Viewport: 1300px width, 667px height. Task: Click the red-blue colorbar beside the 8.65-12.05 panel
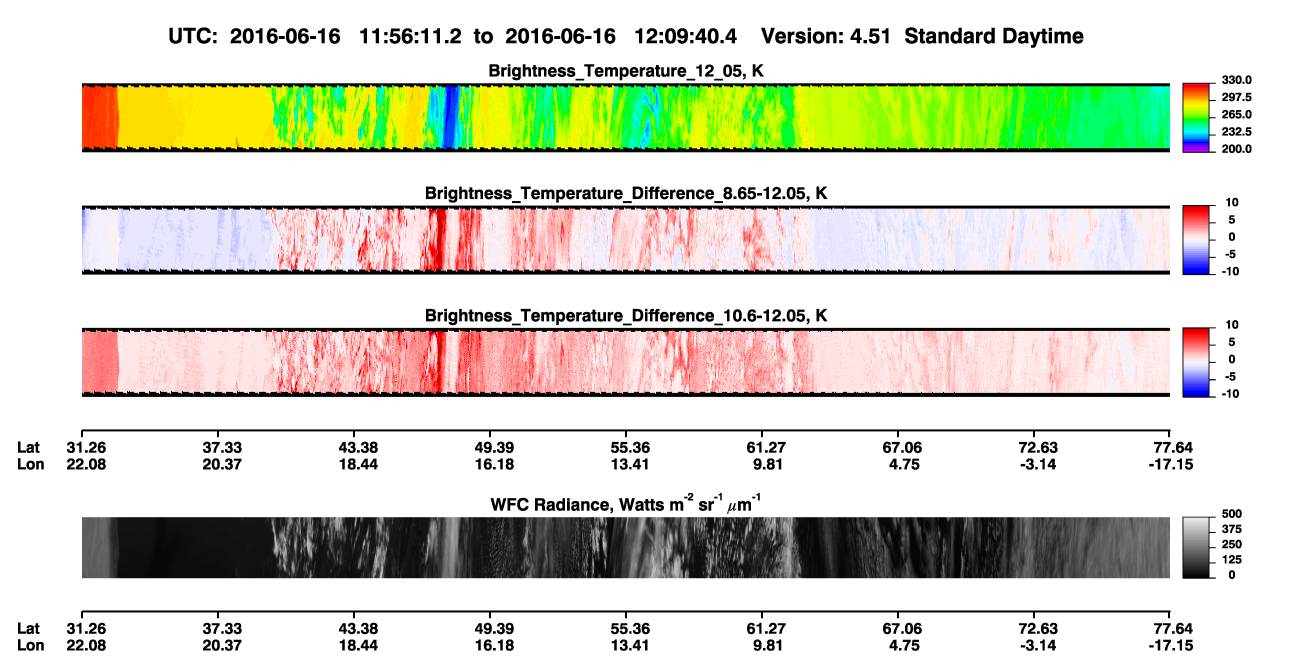[1196, 238]
